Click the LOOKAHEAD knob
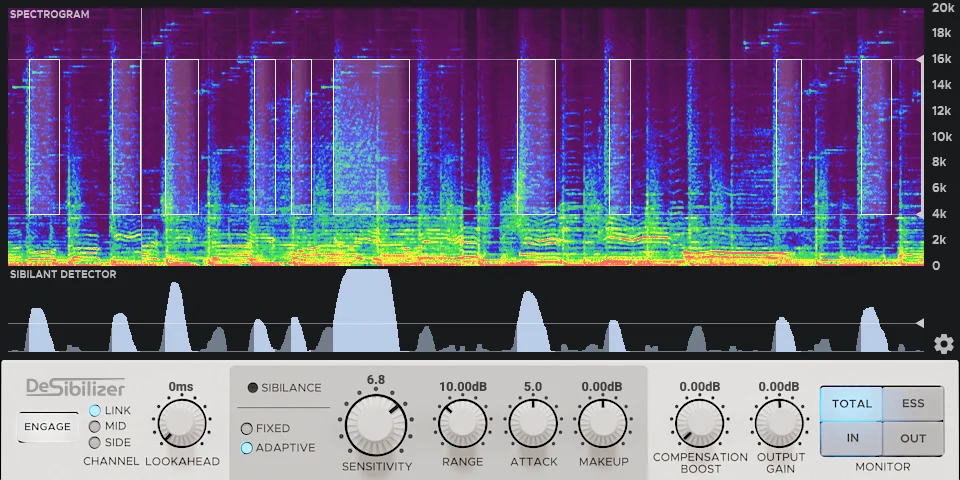Viewport: 960px width, 480px height. pos(182,424)
